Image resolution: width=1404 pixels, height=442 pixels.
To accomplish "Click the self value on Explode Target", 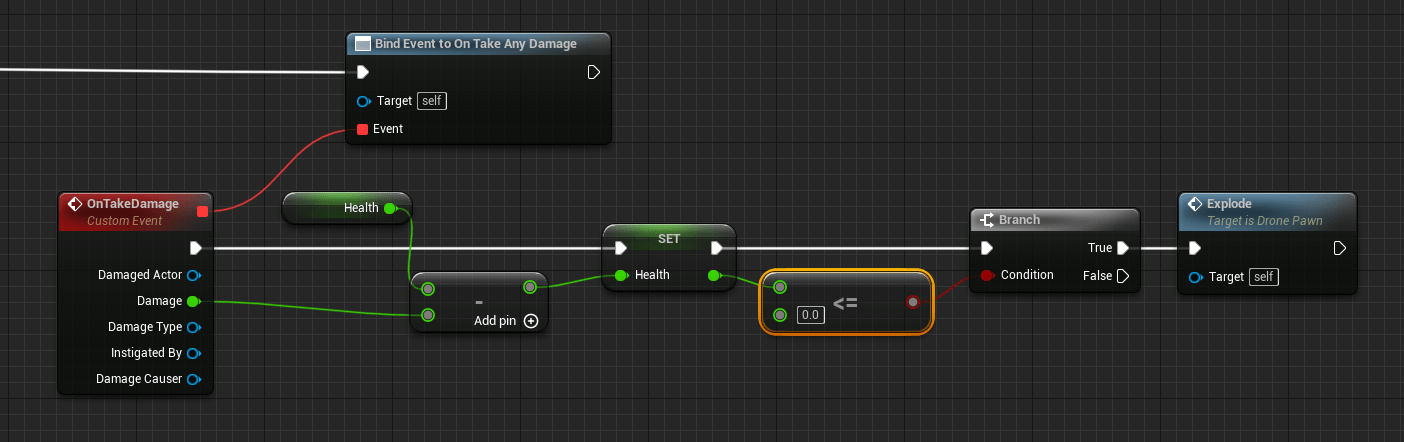I will [x=1264, y=277].
